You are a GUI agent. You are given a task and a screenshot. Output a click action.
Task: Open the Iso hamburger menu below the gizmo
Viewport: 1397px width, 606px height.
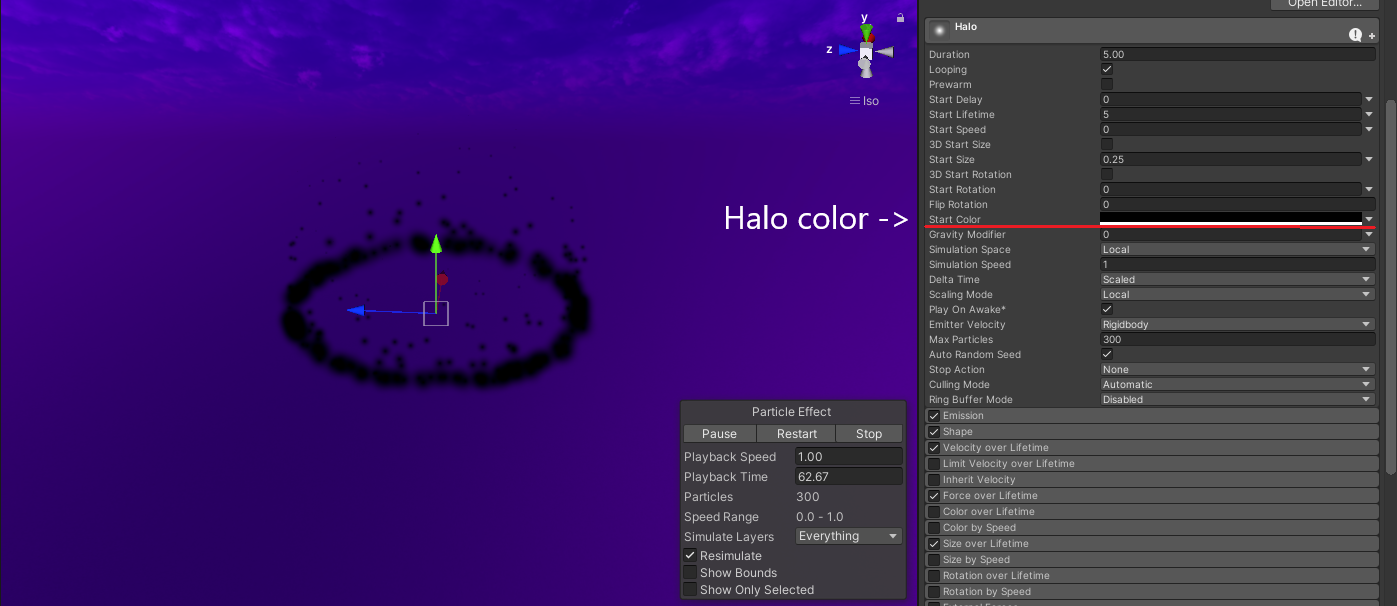[x=857, y=100]
